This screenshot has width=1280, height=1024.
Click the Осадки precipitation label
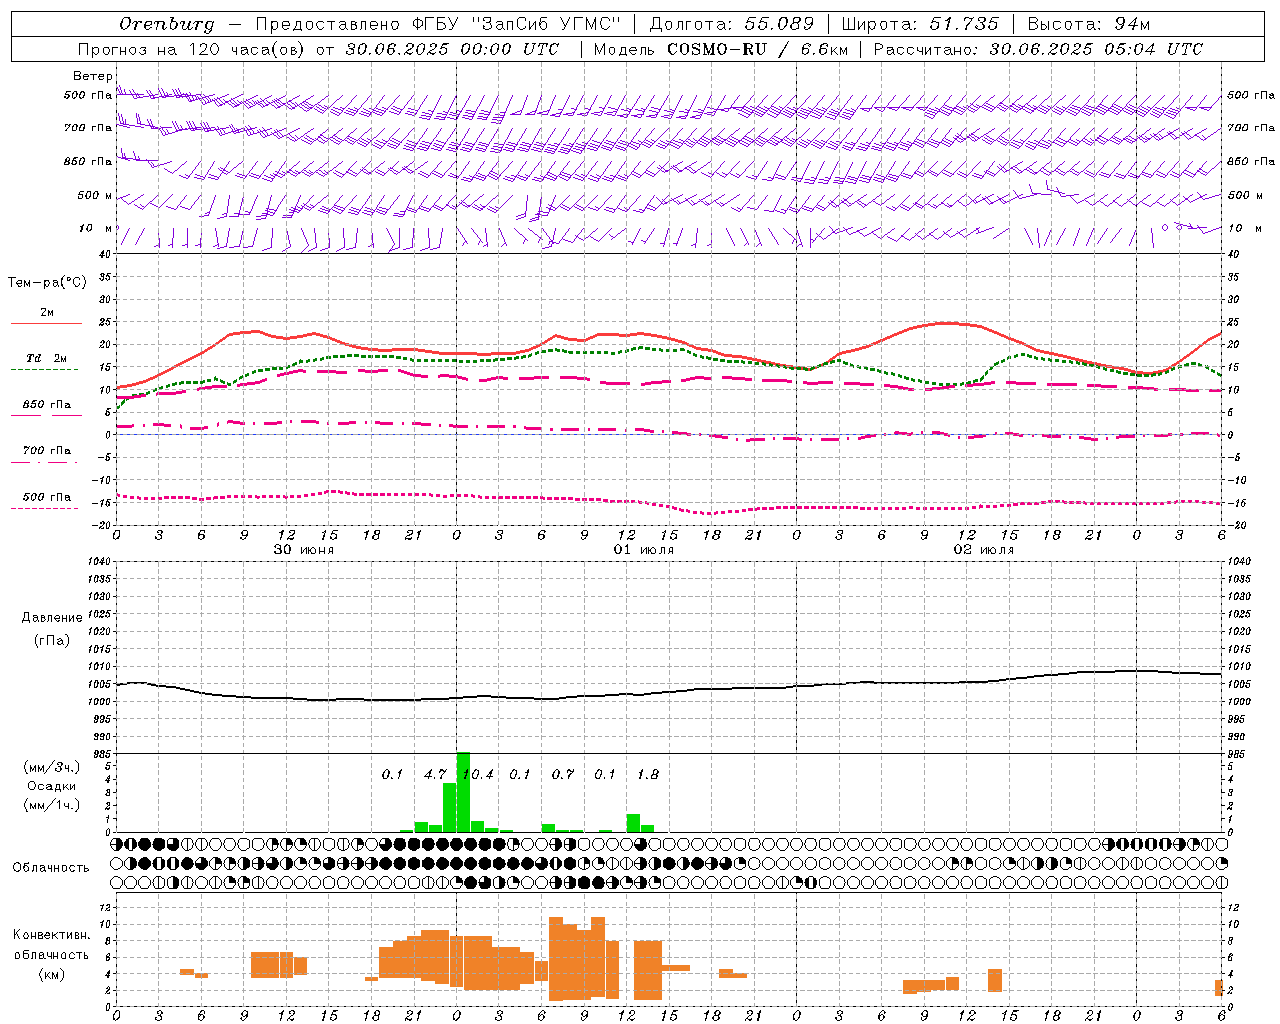pyautogui.click(x=51, y=786)
